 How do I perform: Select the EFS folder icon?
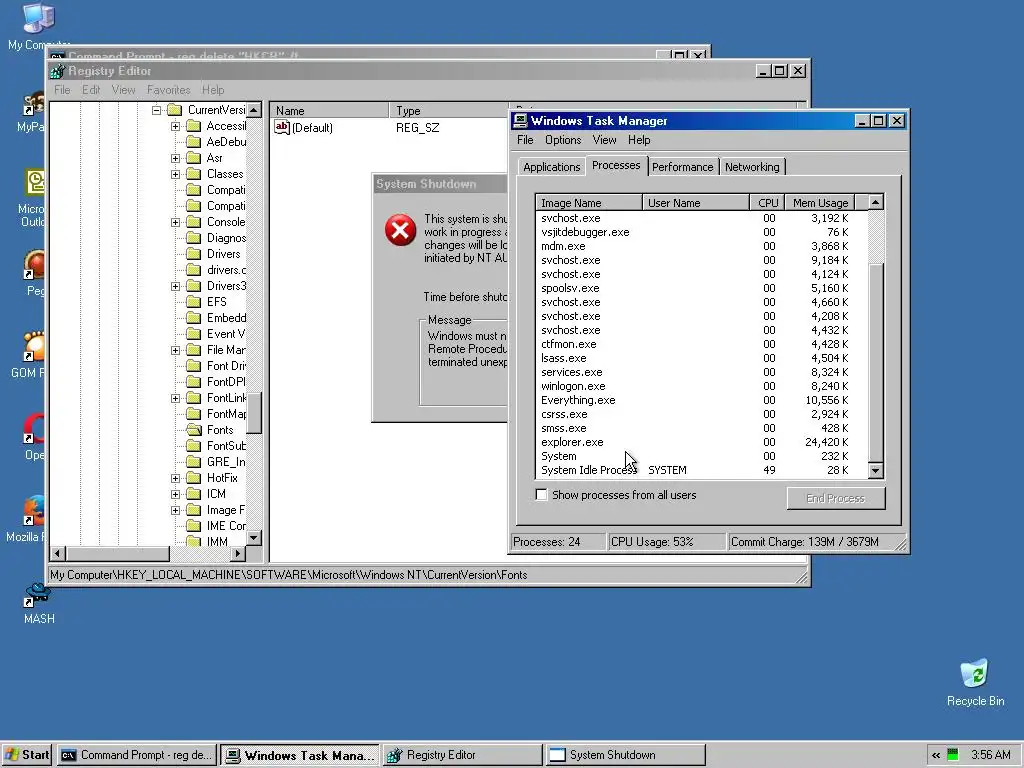pyautogui.click(x=193, y=302)
